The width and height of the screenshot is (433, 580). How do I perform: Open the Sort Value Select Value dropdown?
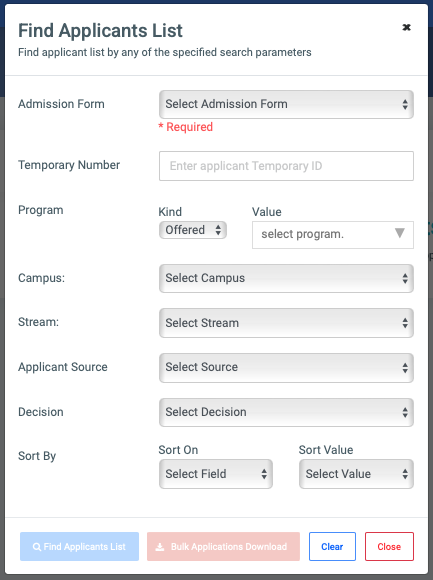point(356,474)
